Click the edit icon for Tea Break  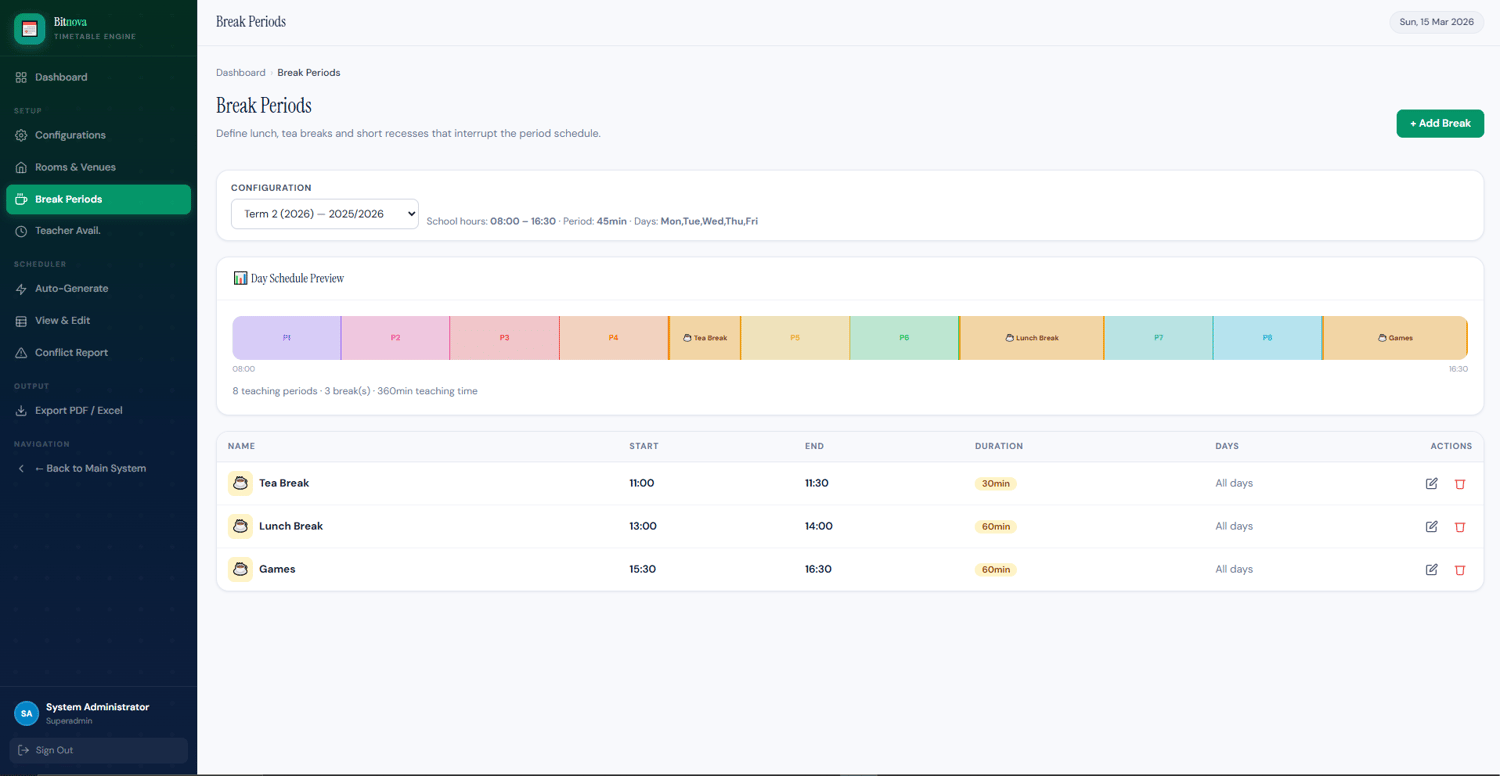click(x=1431, y=483)
